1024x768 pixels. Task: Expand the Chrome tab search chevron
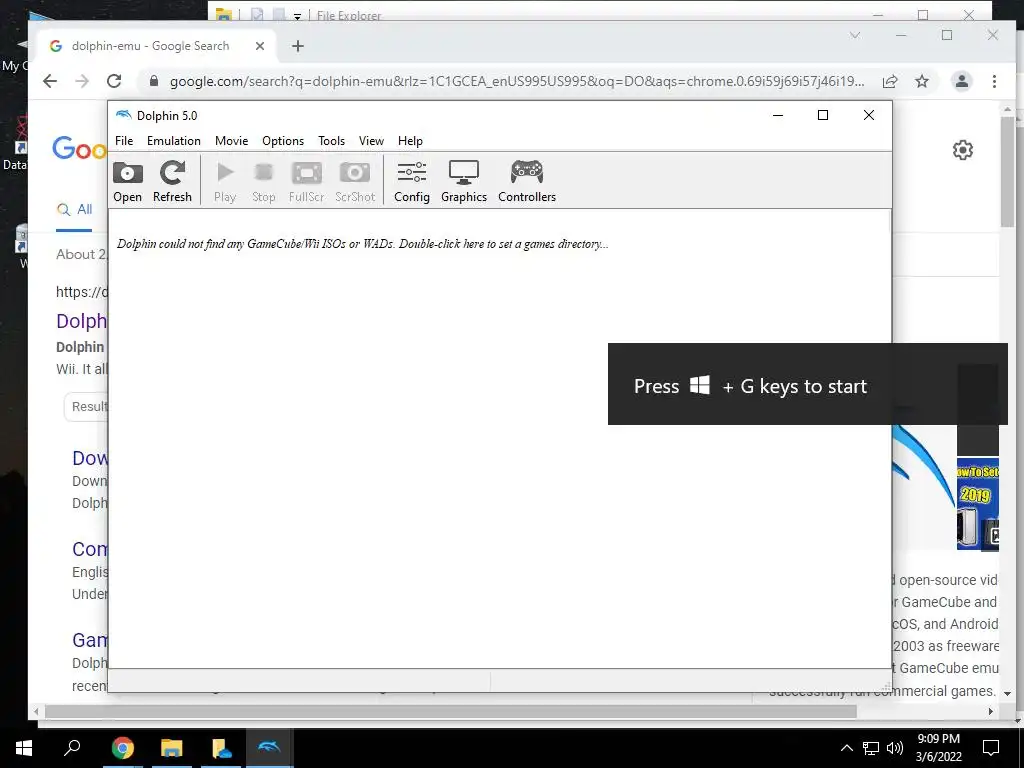pos(855,35)
